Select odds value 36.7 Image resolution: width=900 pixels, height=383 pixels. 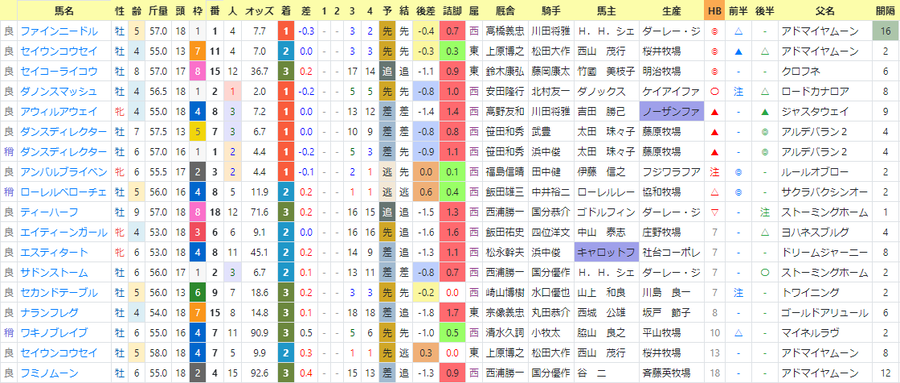pyautogui.click(x=259, y=72)
